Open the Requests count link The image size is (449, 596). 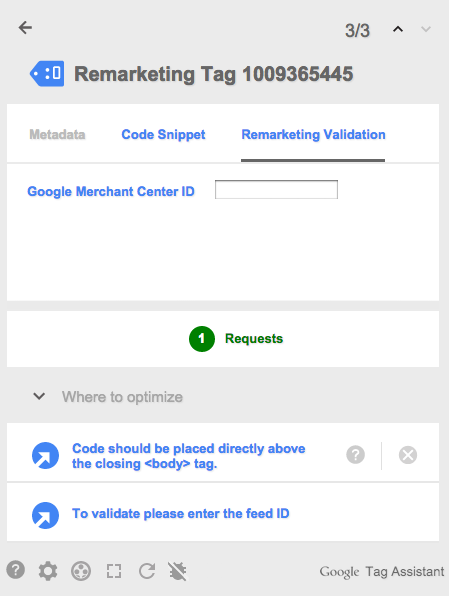pos(254,339)
